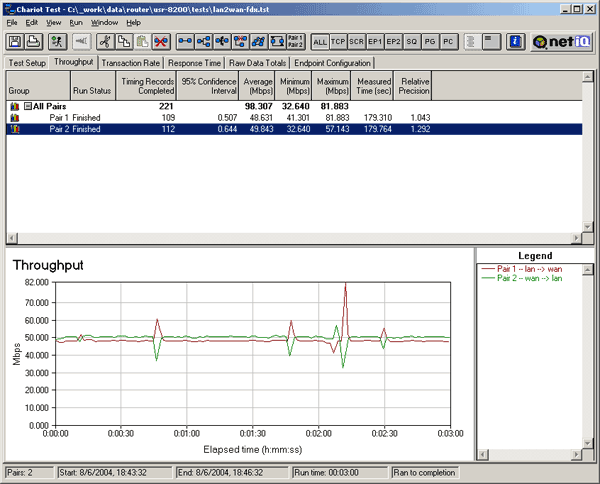Screen dimensions: 600x484
Task: Toggle the SCR script filter button
Action: (357, 42)
